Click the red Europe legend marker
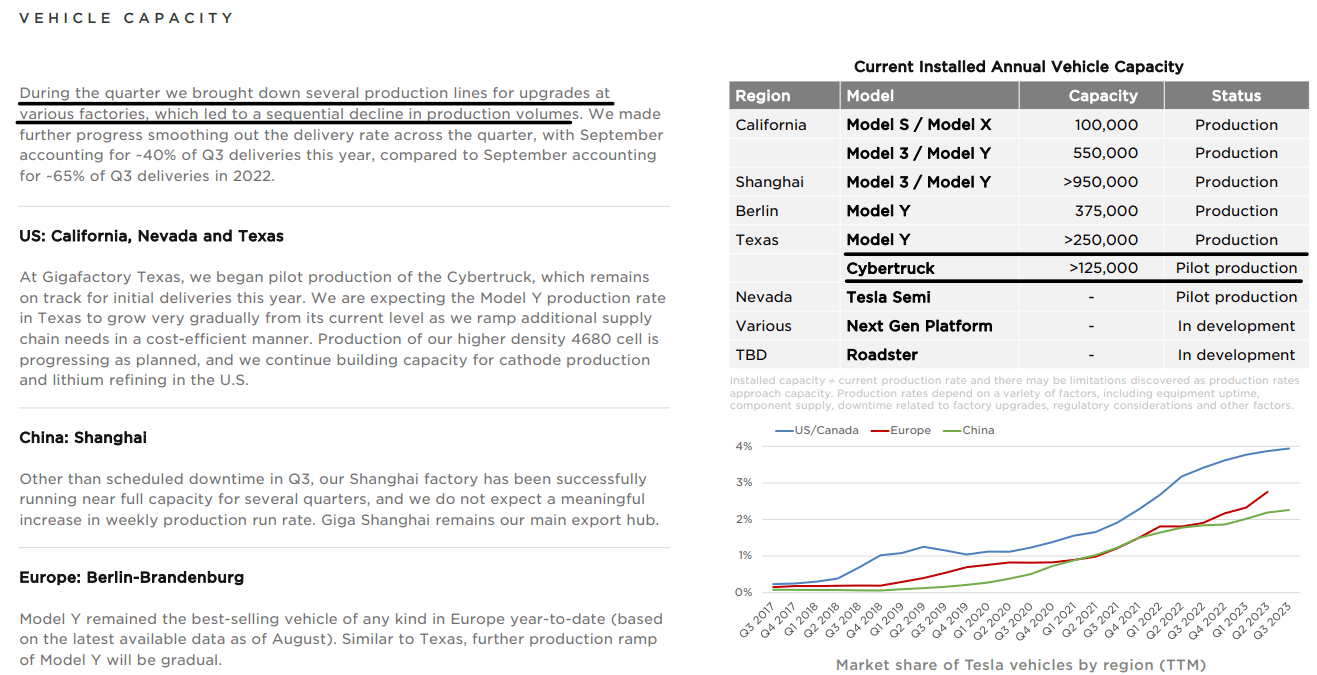Screen dimensions: 1317x675 tap(880, 430)
